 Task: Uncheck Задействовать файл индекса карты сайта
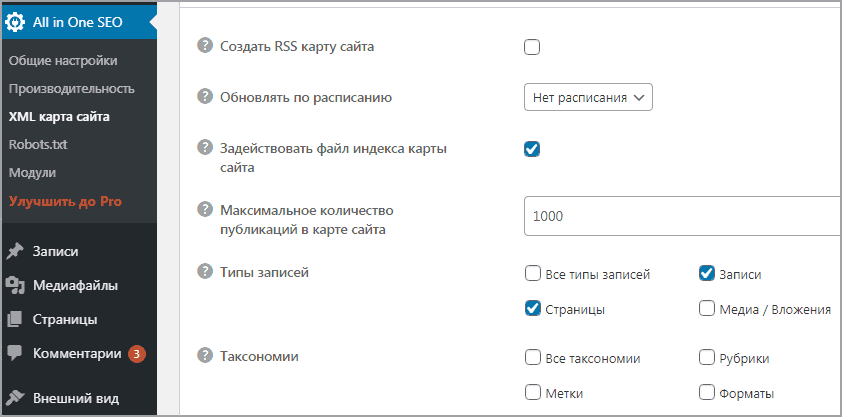[532, 149]
